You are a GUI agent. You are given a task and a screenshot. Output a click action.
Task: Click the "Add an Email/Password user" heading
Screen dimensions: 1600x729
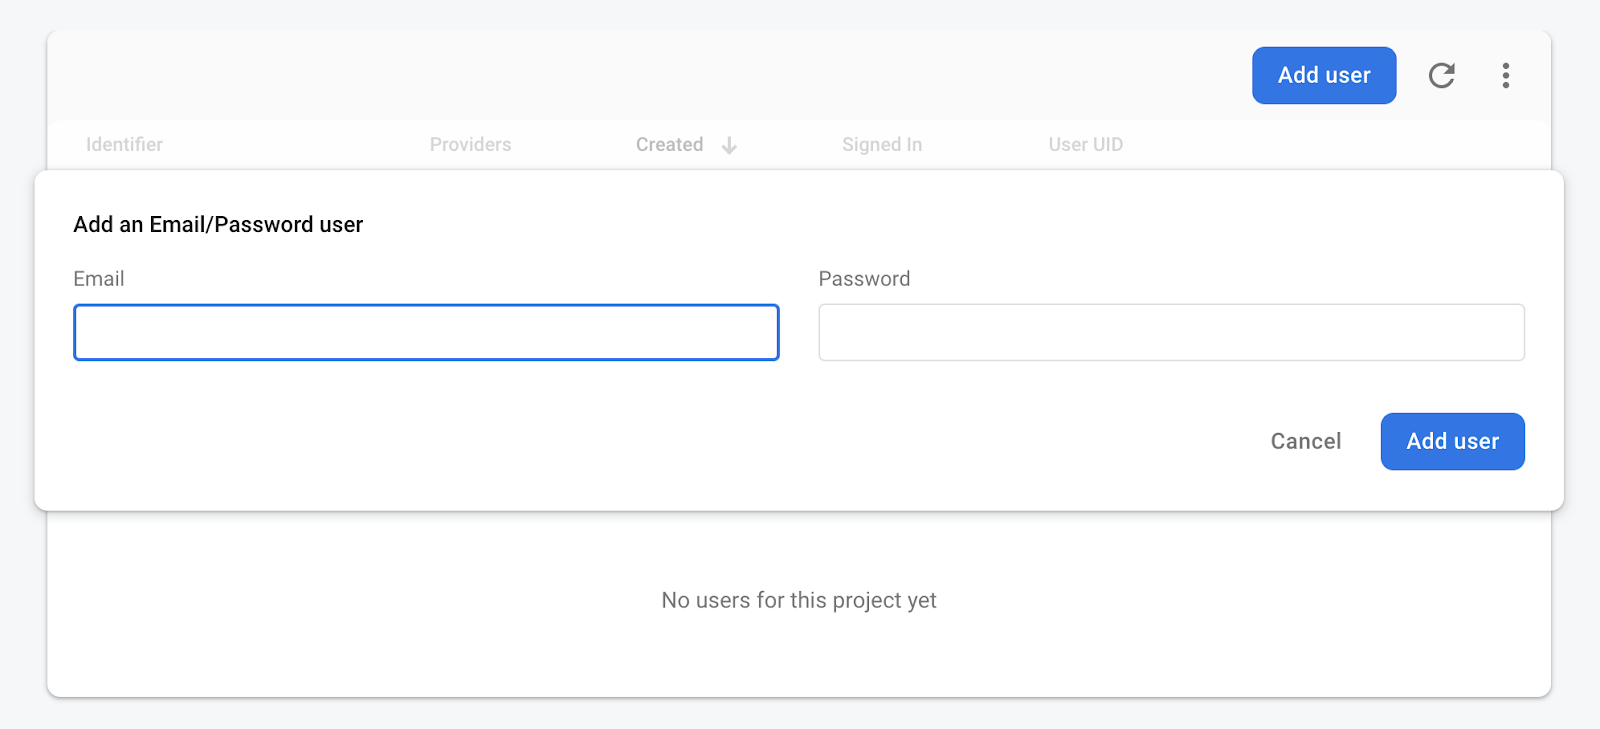[x=218, y=225]
